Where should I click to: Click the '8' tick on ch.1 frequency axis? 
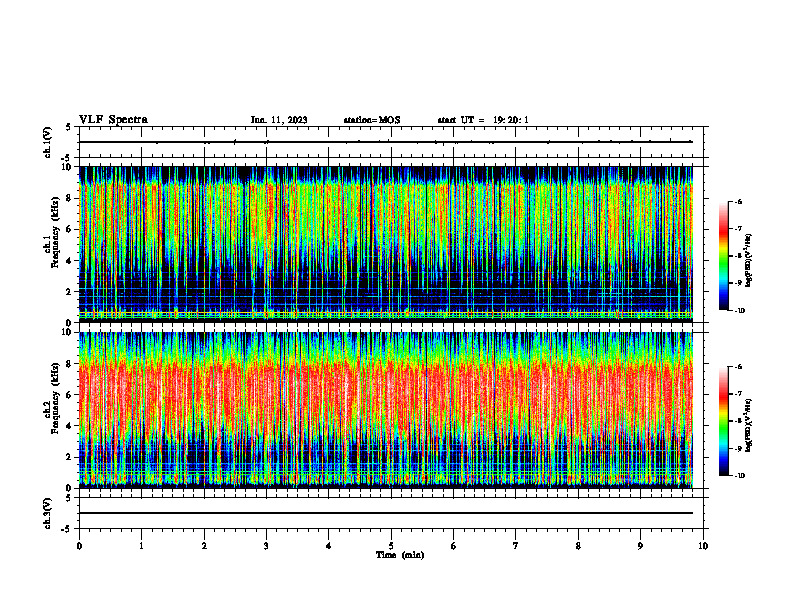coord(70,198)
